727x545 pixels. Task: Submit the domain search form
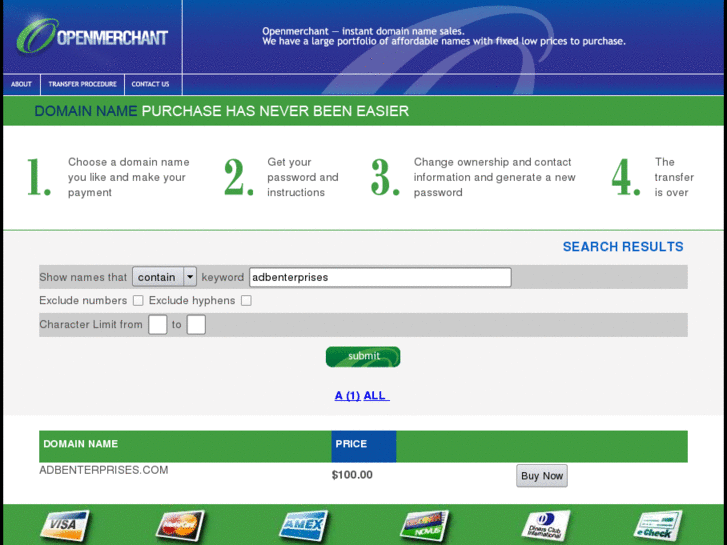(363, 356)
